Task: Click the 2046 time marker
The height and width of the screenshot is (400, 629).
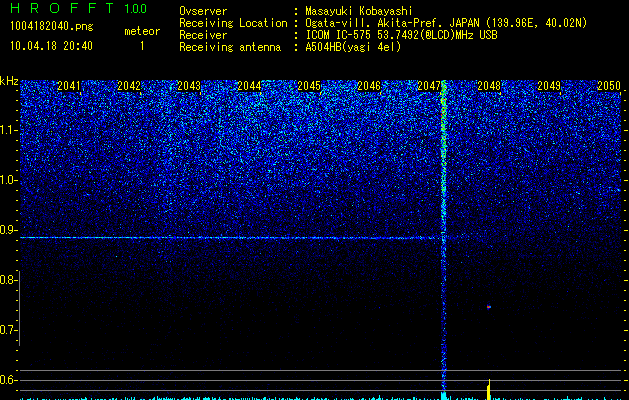Action: [x=369, y=86]
